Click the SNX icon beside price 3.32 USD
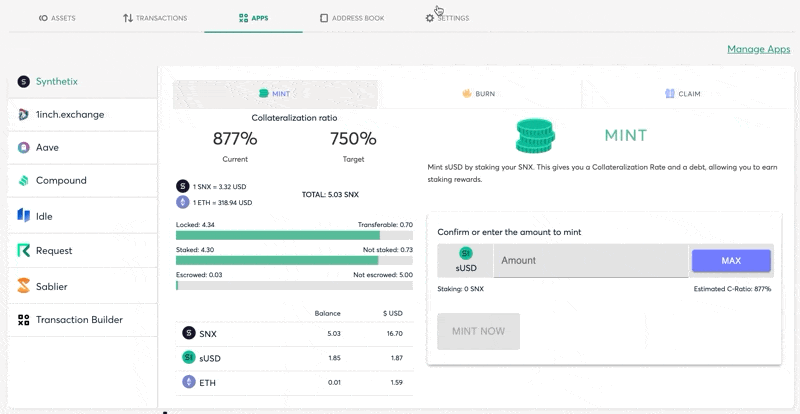The width and height of the screenshot is (800, 414). [x=183, y=186]
